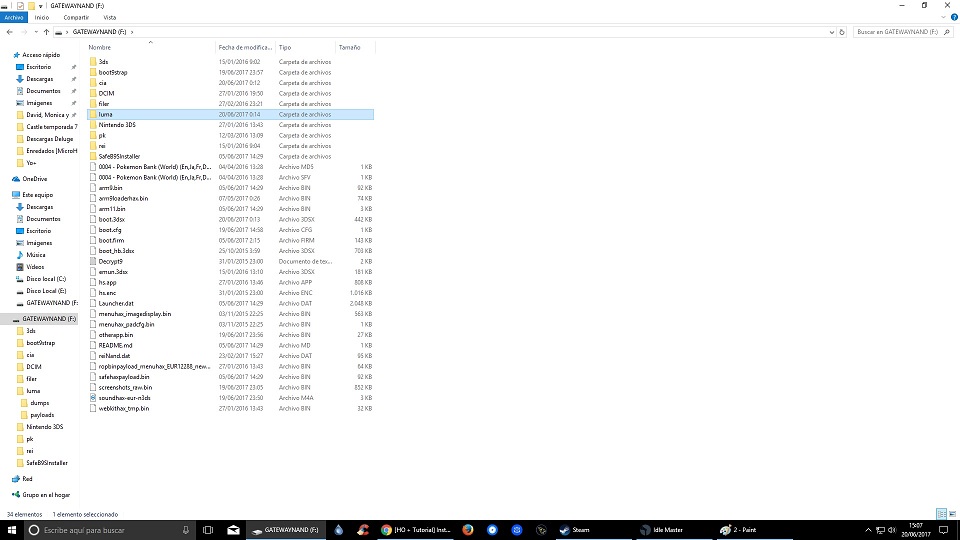Select otherapp.bin file

point(116,335)
